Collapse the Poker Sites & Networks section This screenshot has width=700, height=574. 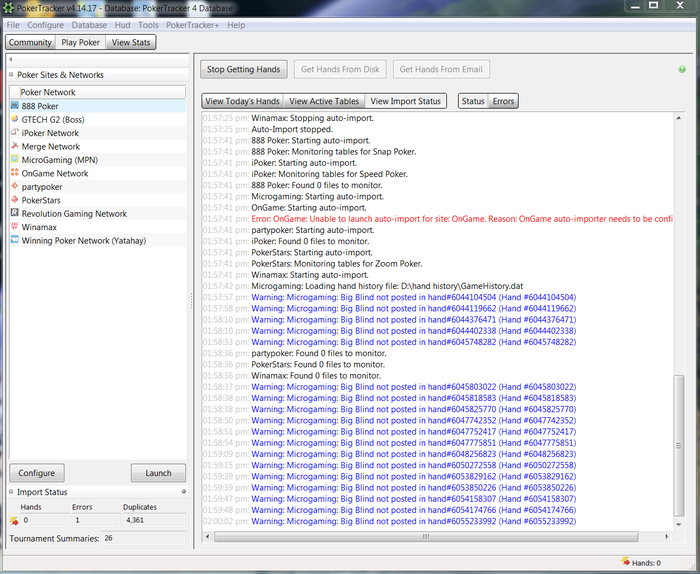[x=11, y=75]
